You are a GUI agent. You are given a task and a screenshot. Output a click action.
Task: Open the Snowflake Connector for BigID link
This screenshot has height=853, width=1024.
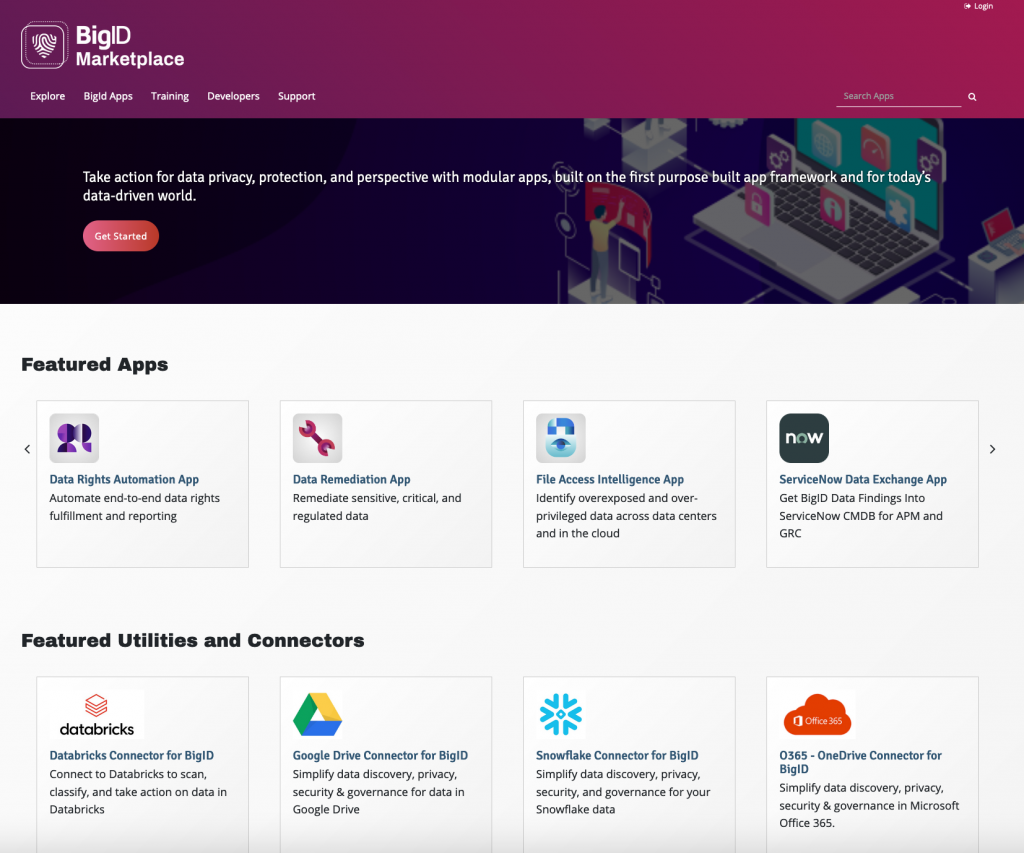(x=617, y=755)
